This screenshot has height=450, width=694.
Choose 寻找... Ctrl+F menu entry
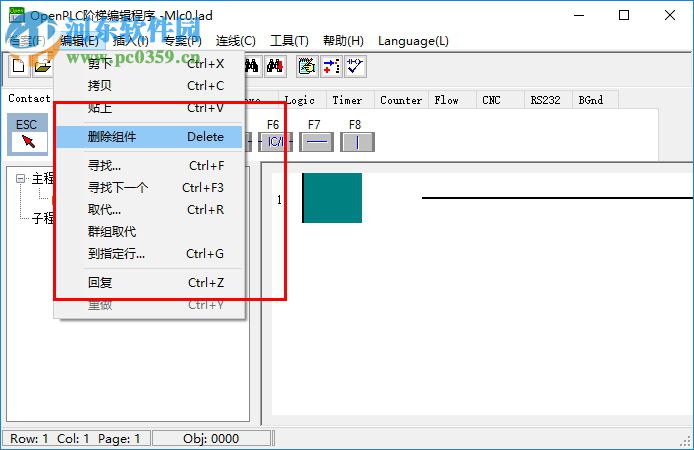click(x=149, y=165)
